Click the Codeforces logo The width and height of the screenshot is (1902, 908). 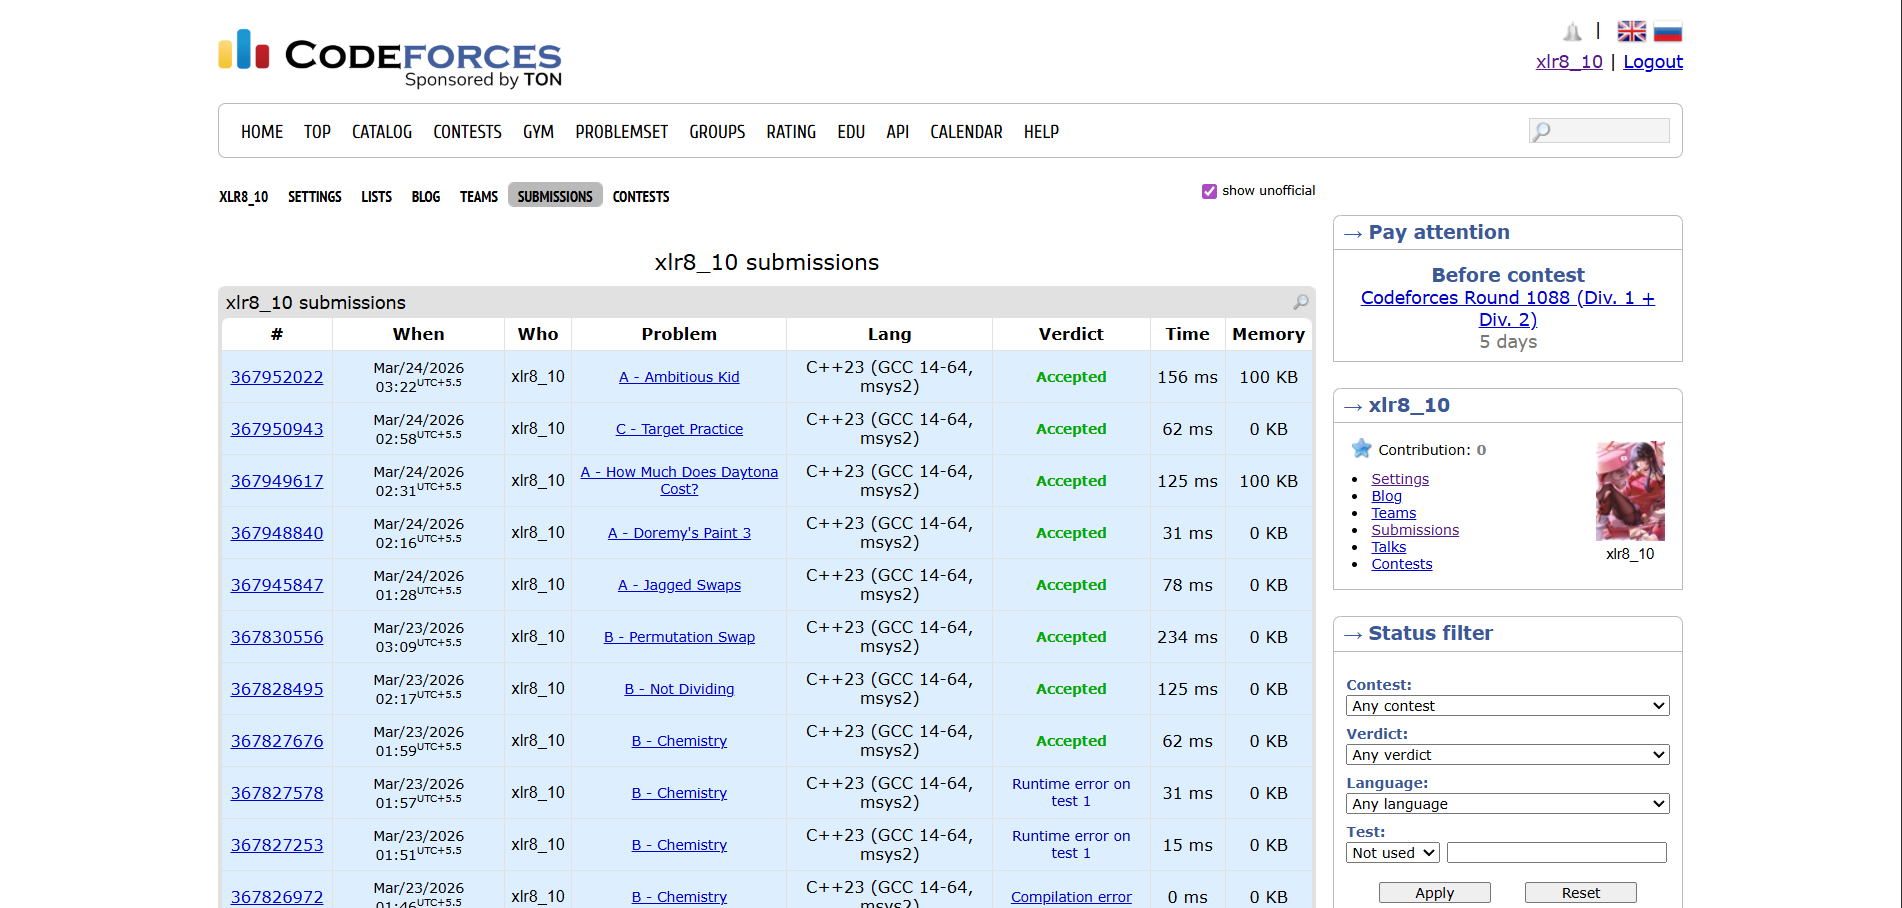390,57
